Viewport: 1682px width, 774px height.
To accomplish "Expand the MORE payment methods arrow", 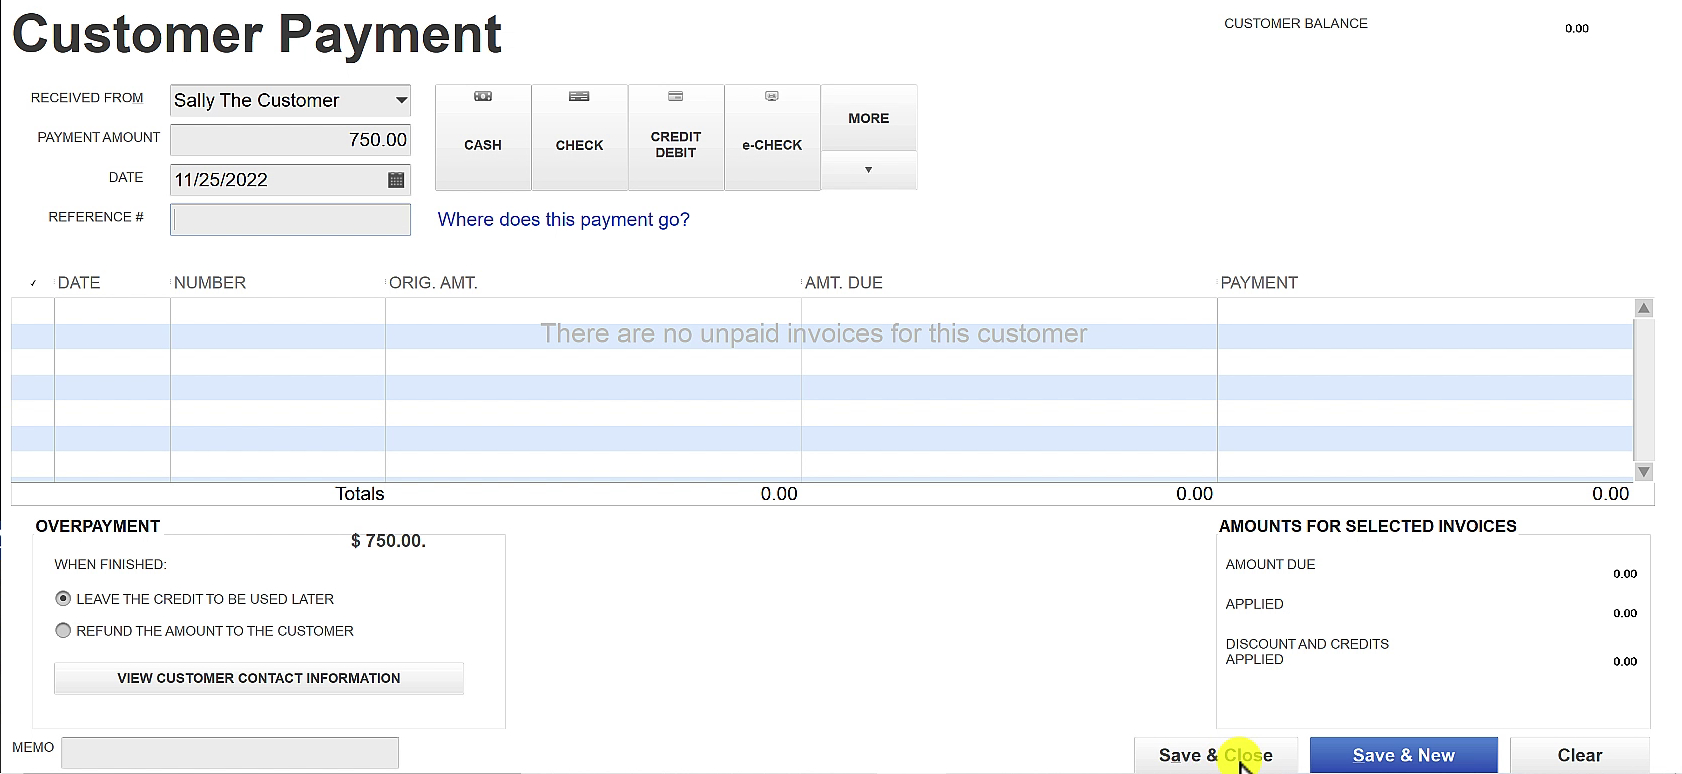I will 868,170.
